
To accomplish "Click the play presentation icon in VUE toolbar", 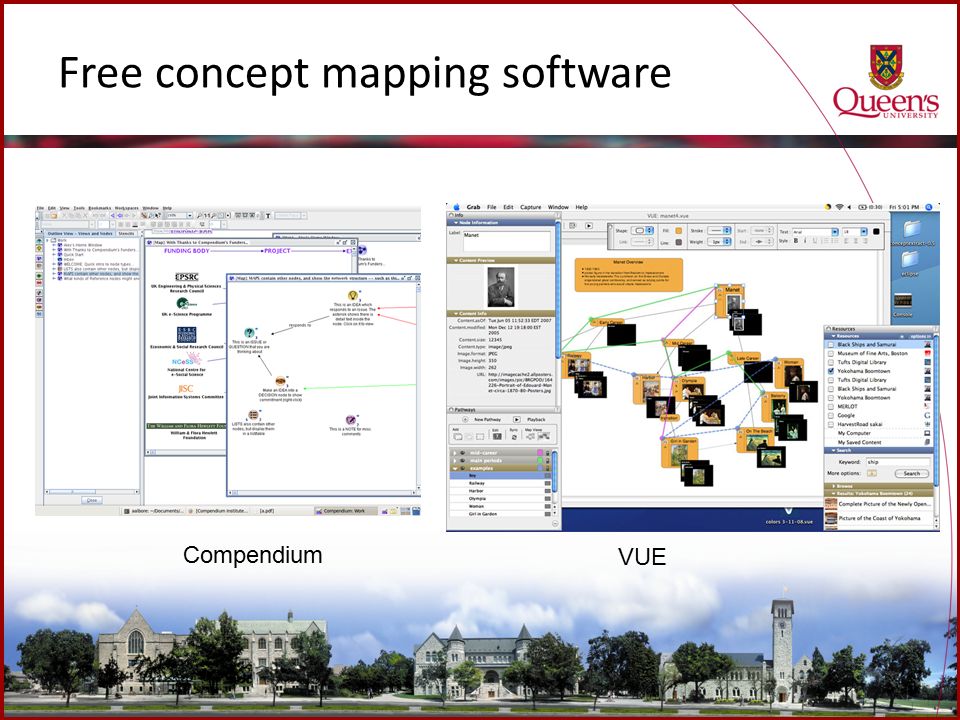I will (589, 226).
